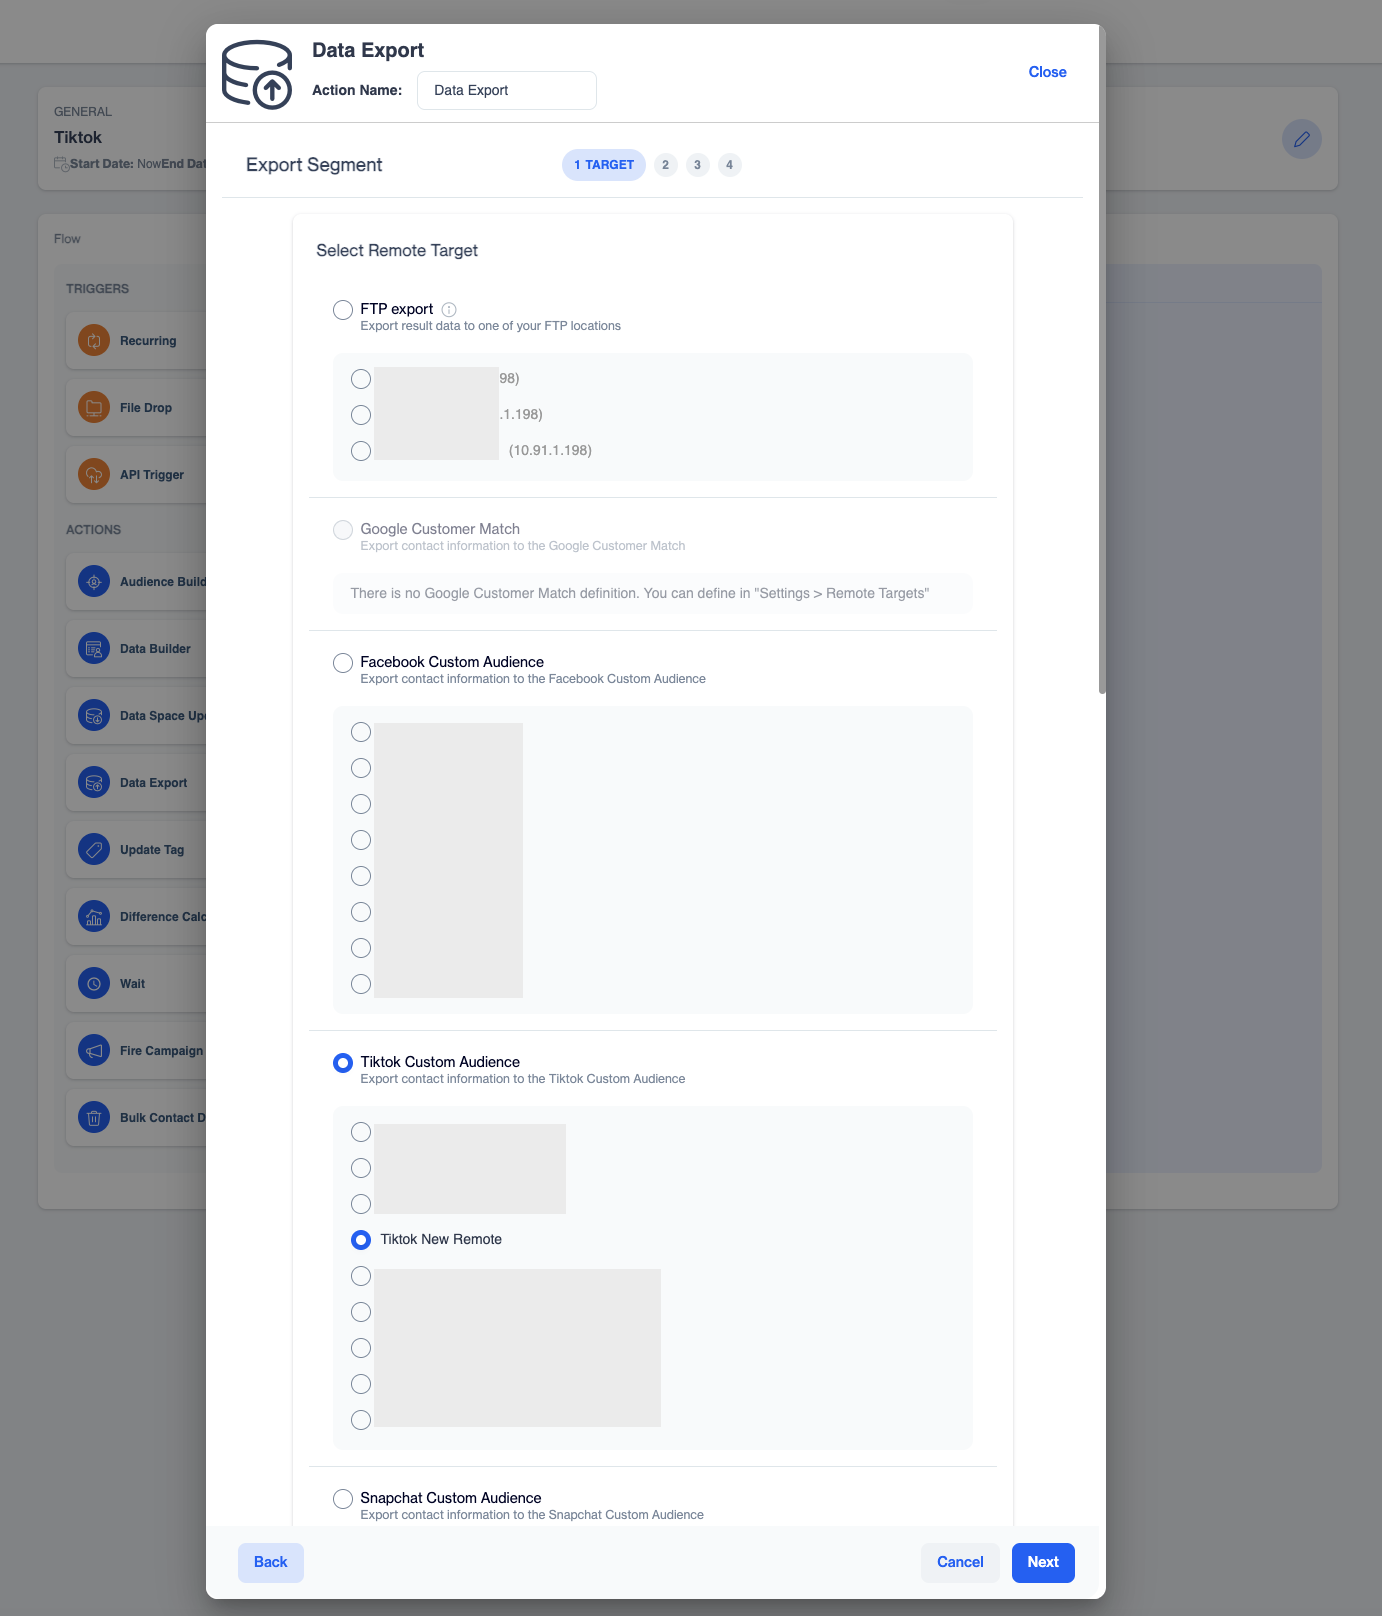Click the Cancel button
Image resolution: width=1382 pixels, height=1616 pixels.
point(960,1563)
